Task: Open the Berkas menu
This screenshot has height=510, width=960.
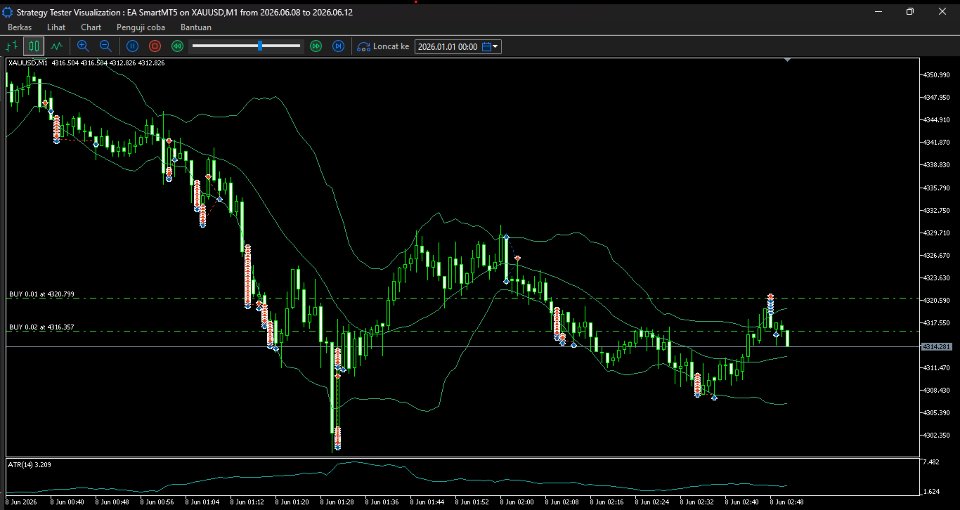Action: (x=20, y=27)
